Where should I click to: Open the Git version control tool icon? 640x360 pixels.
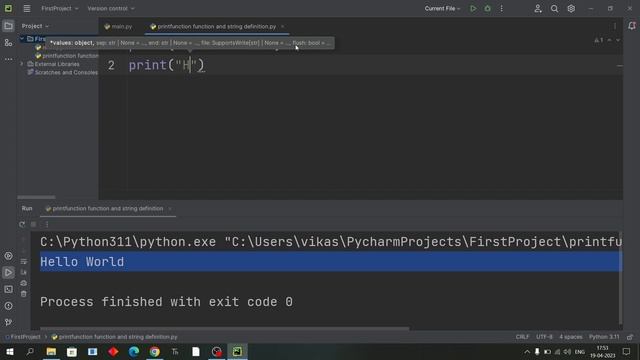(x=8, y=322)
